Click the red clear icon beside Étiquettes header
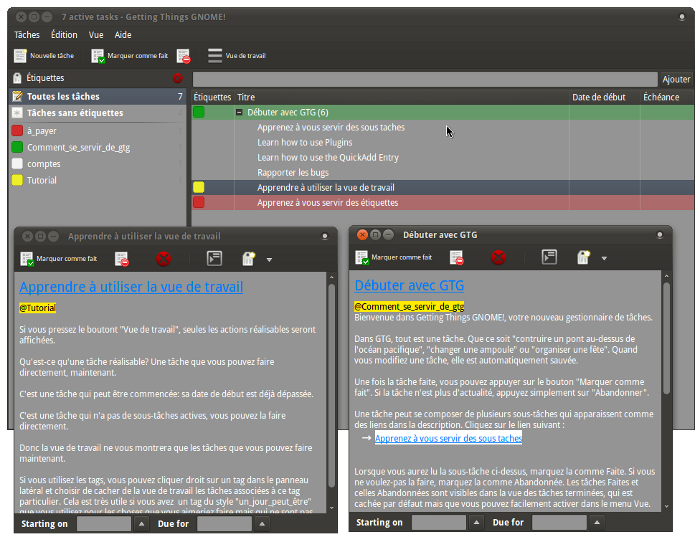700x542 pixels. (178, 77)
